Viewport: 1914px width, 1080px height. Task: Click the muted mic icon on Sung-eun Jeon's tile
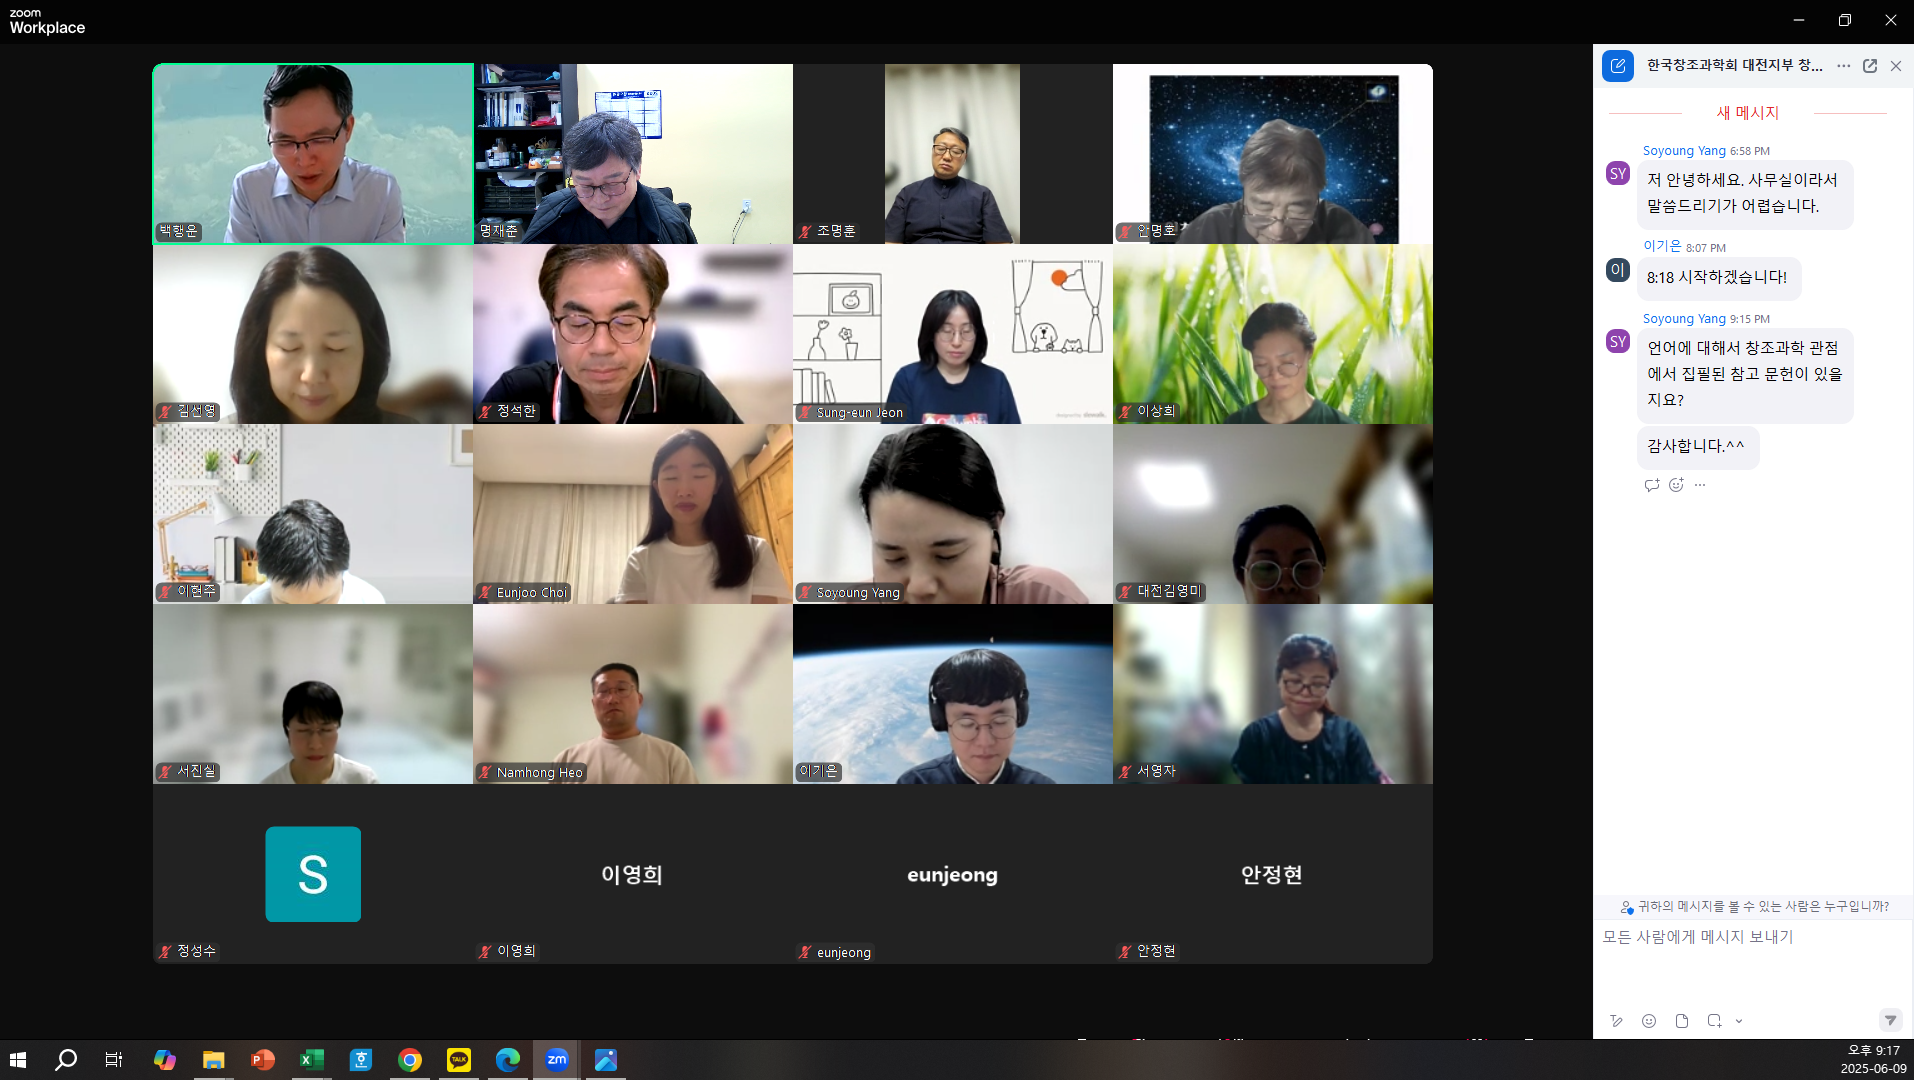tap(806, 412)
